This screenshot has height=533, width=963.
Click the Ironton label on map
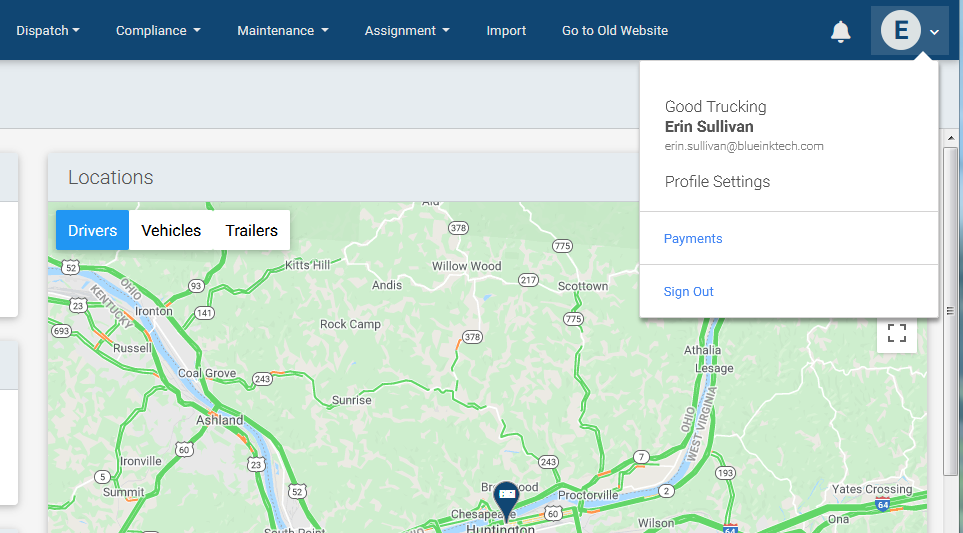click(x=154, y=311)
